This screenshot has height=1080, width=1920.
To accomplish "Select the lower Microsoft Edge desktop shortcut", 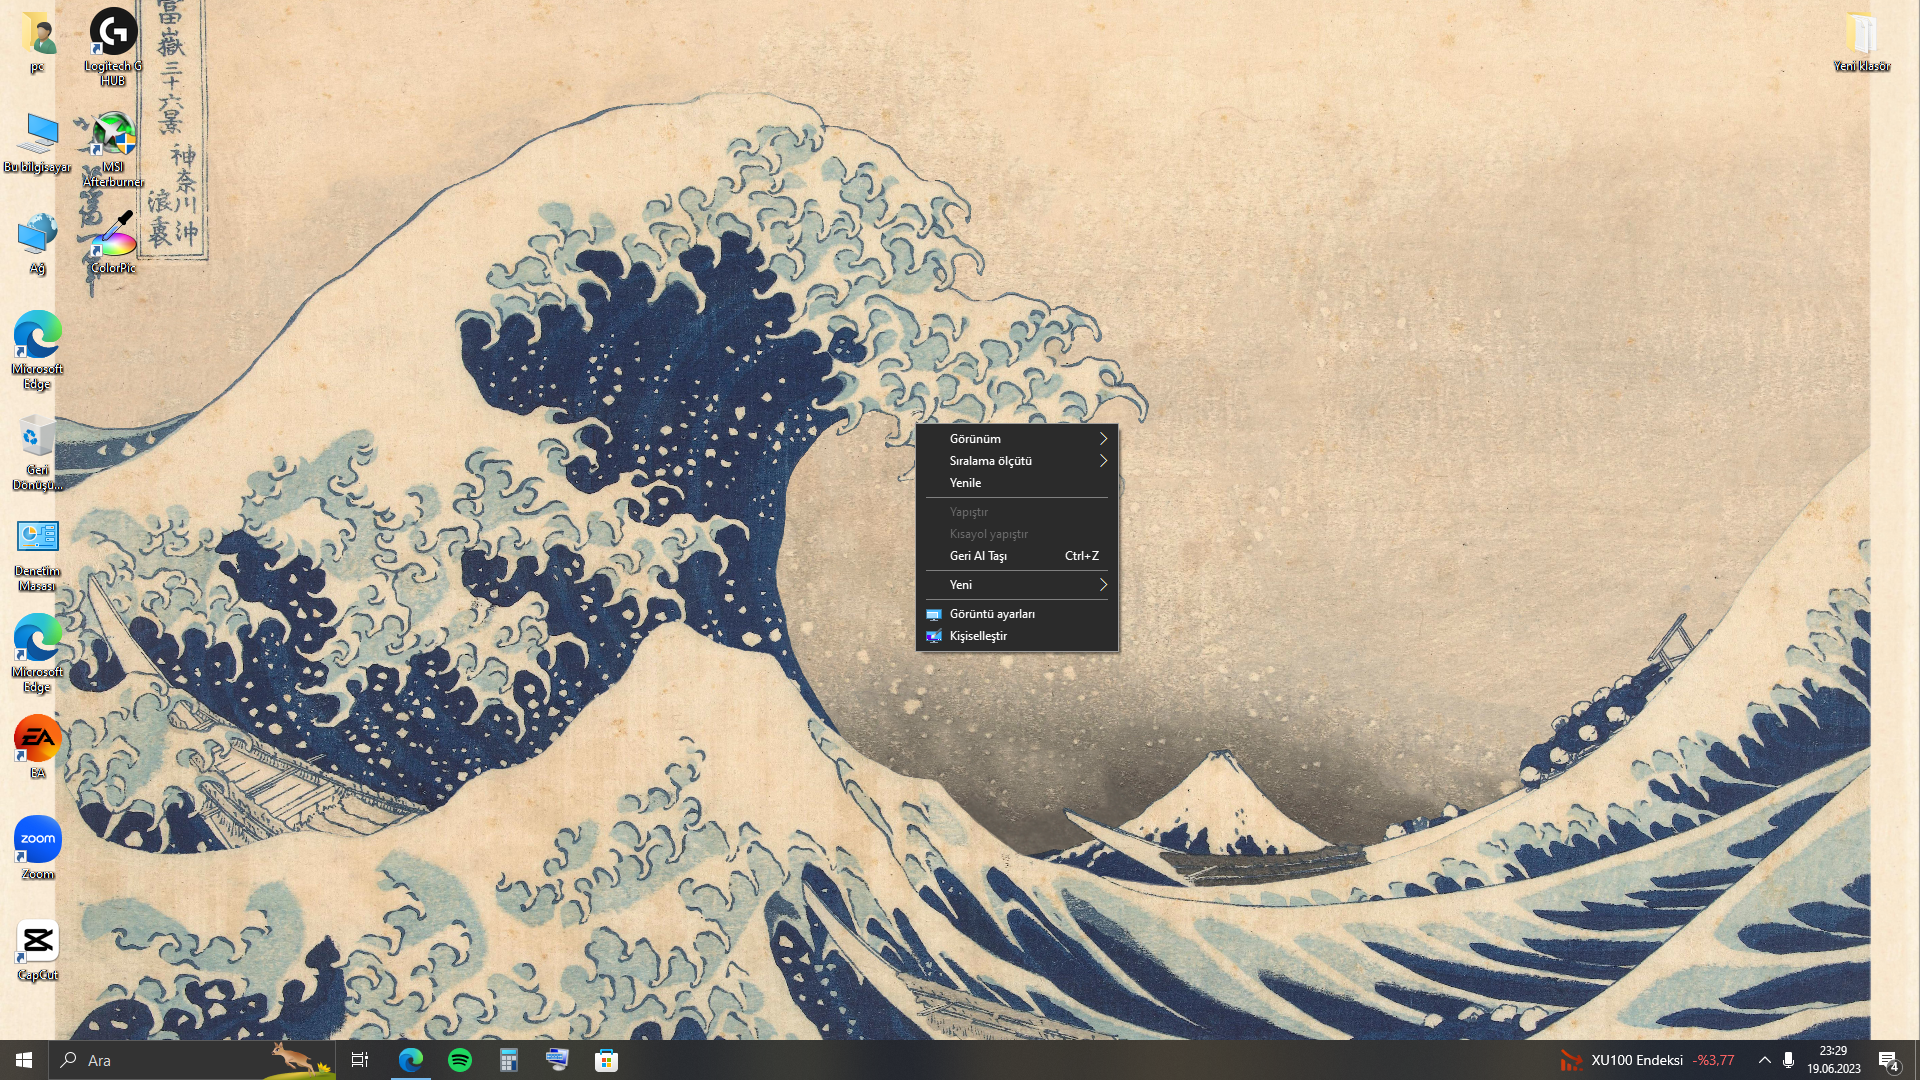I will (x=37, y=653).
